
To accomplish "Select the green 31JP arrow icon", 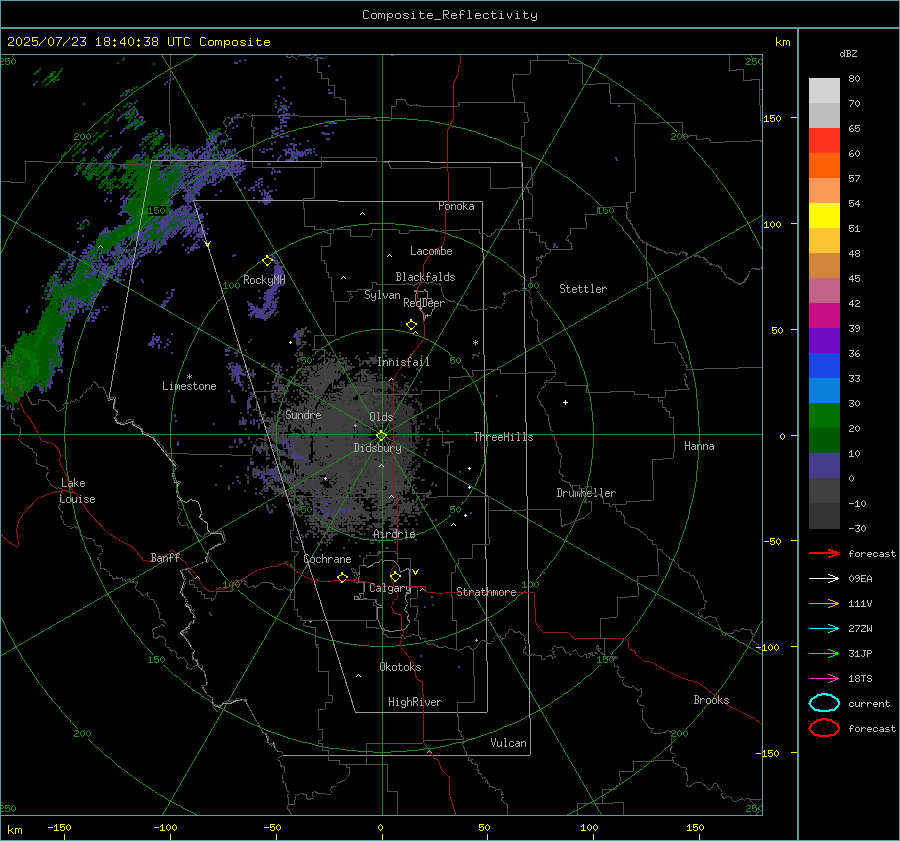I will pyautogui.click(x=824, y=653).
